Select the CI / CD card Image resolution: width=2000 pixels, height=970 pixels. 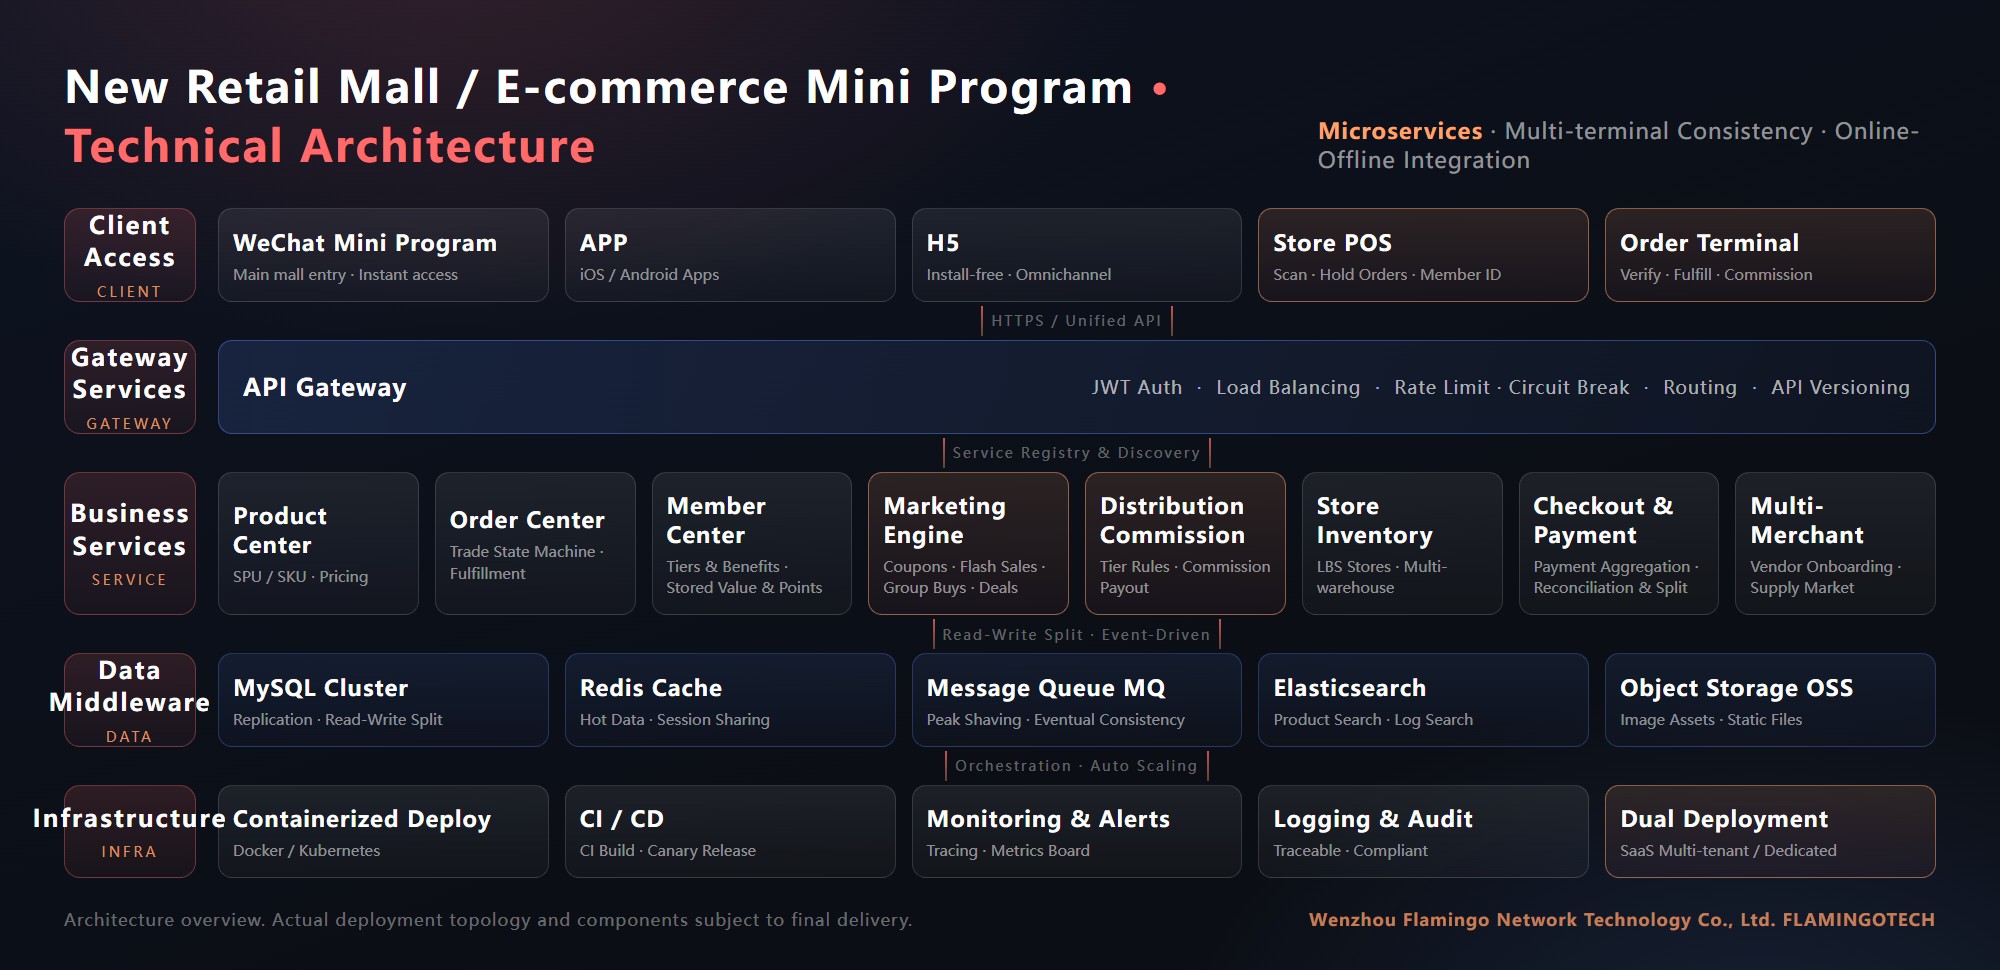(x=730, y=831)
